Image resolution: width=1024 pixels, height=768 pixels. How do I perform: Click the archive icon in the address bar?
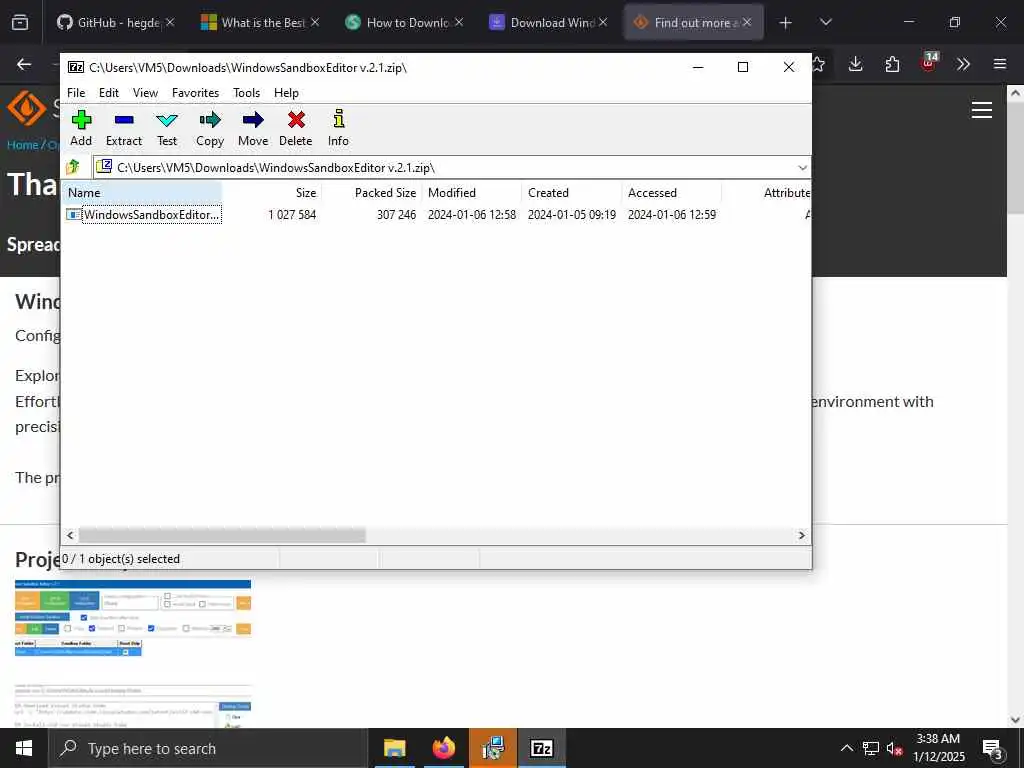point(104,167)
